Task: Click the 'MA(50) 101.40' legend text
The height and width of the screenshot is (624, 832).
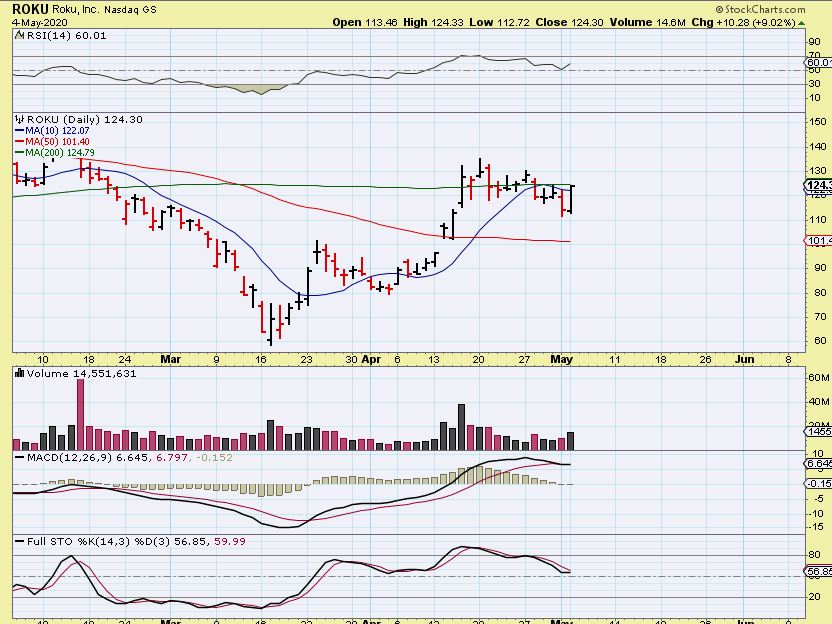Action: pos(57,142)
